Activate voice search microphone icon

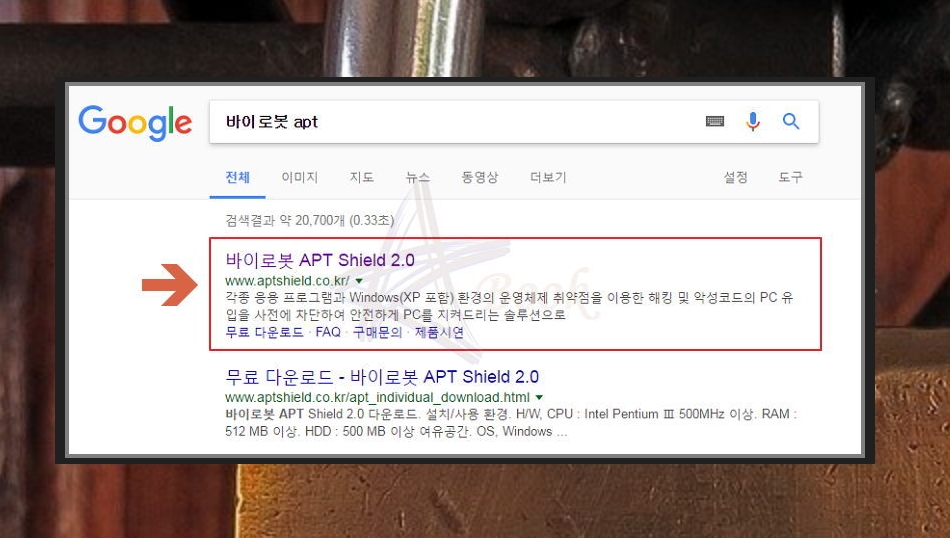pyautogui.click(x=752, y=121)
